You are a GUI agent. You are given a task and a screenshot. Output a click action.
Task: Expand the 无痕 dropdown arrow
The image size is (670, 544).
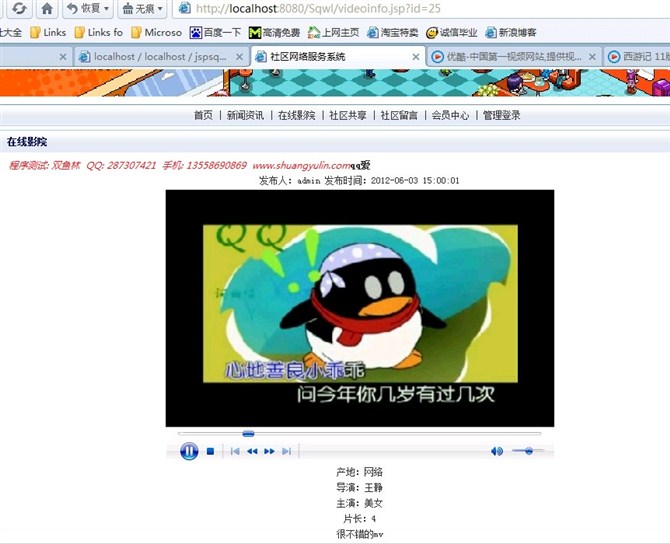coord(160,9)
